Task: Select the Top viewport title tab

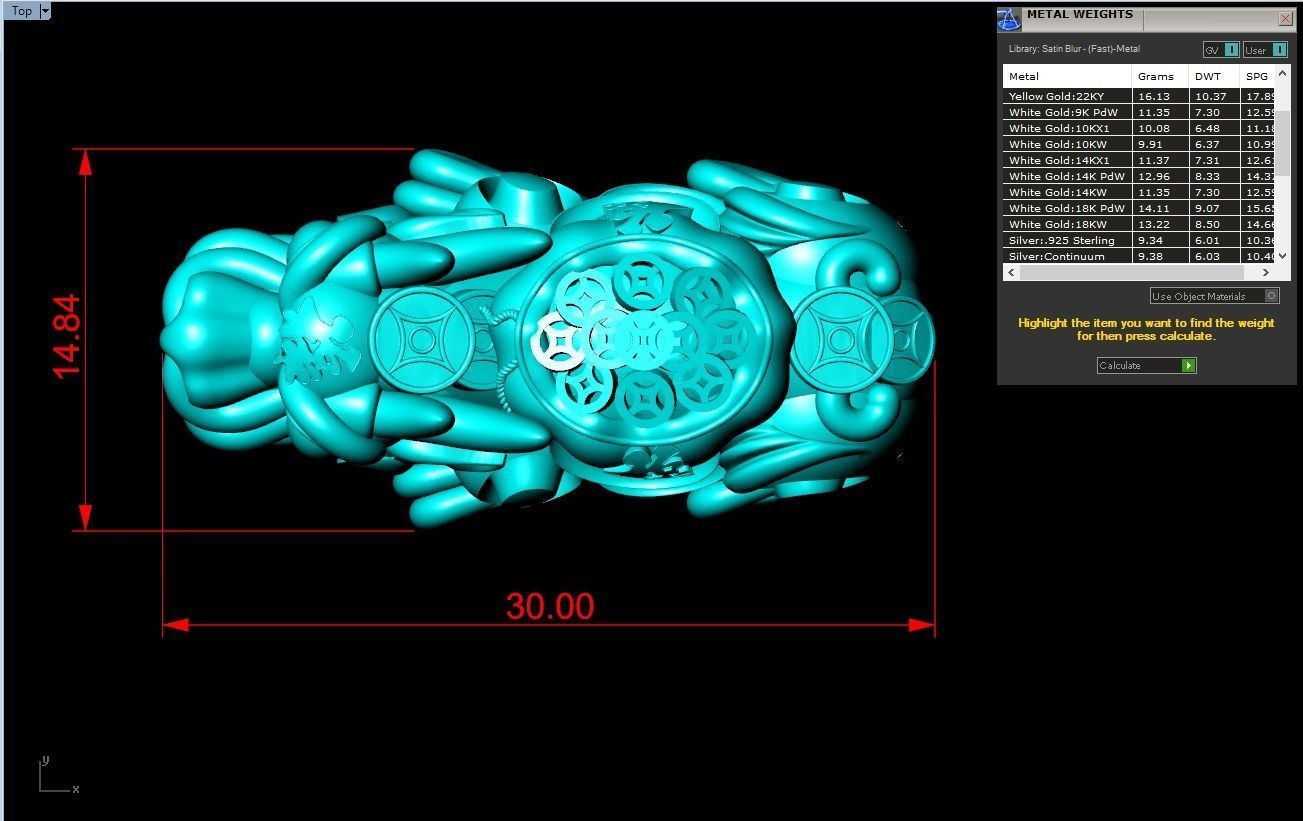Action: (x=21, y=11)
